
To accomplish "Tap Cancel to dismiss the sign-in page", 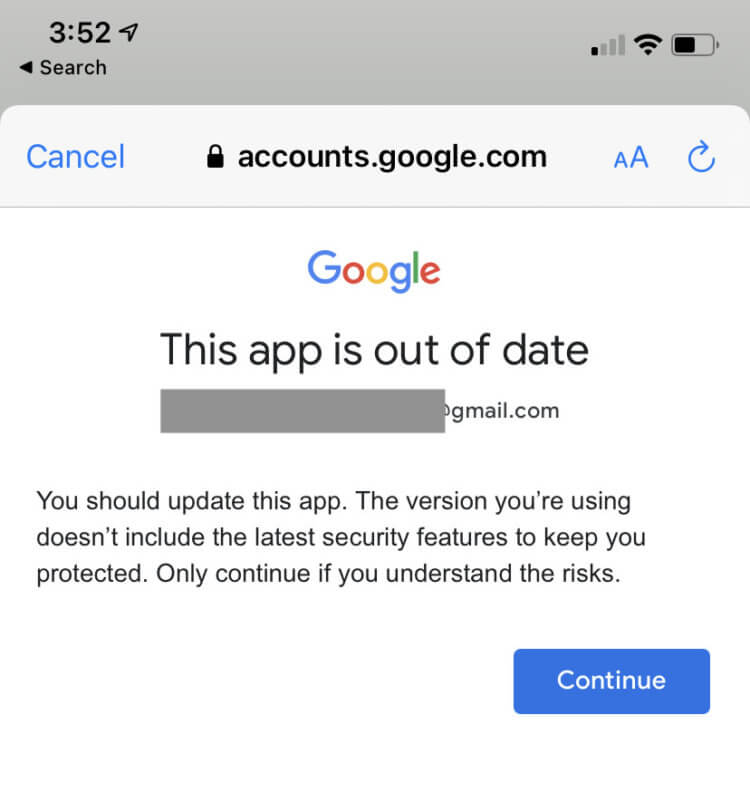I will pos(74,156).
